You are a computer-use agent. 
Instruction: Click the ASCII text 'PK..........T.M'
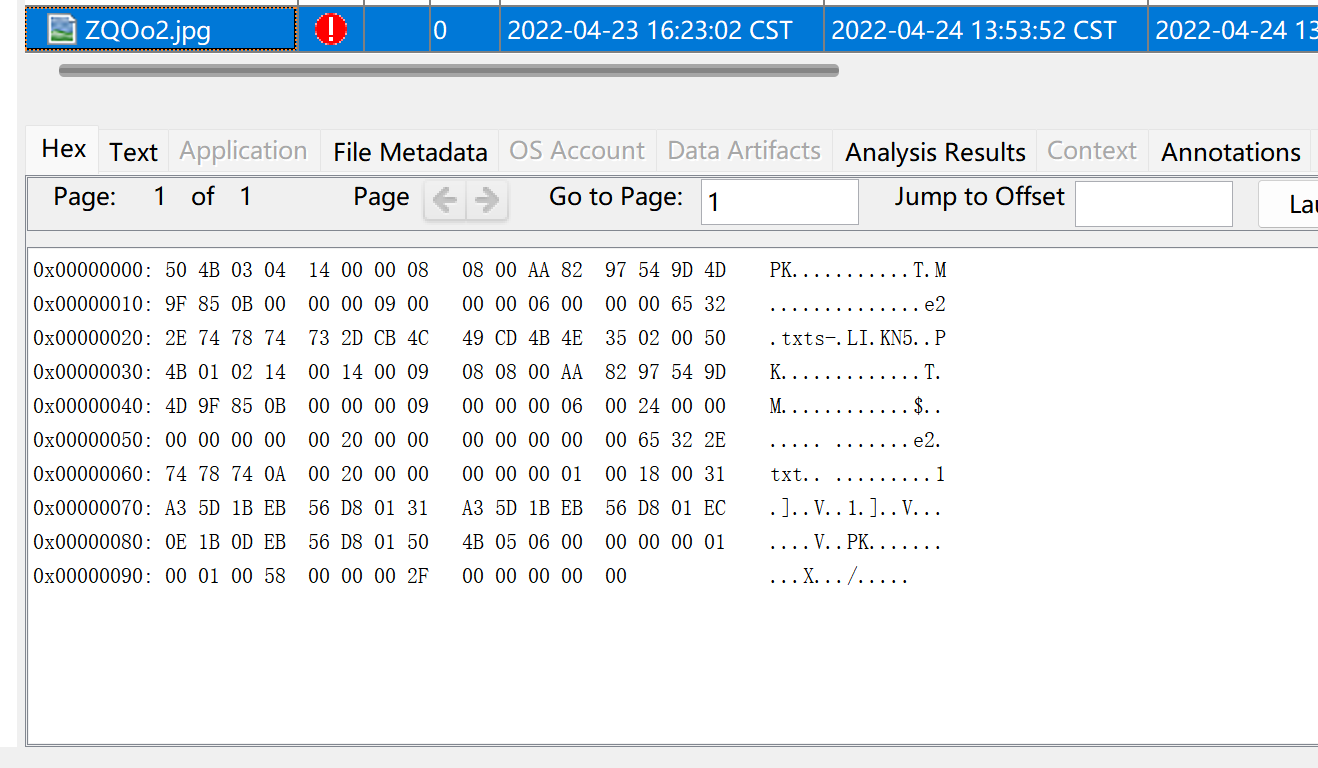click(858, 270)
